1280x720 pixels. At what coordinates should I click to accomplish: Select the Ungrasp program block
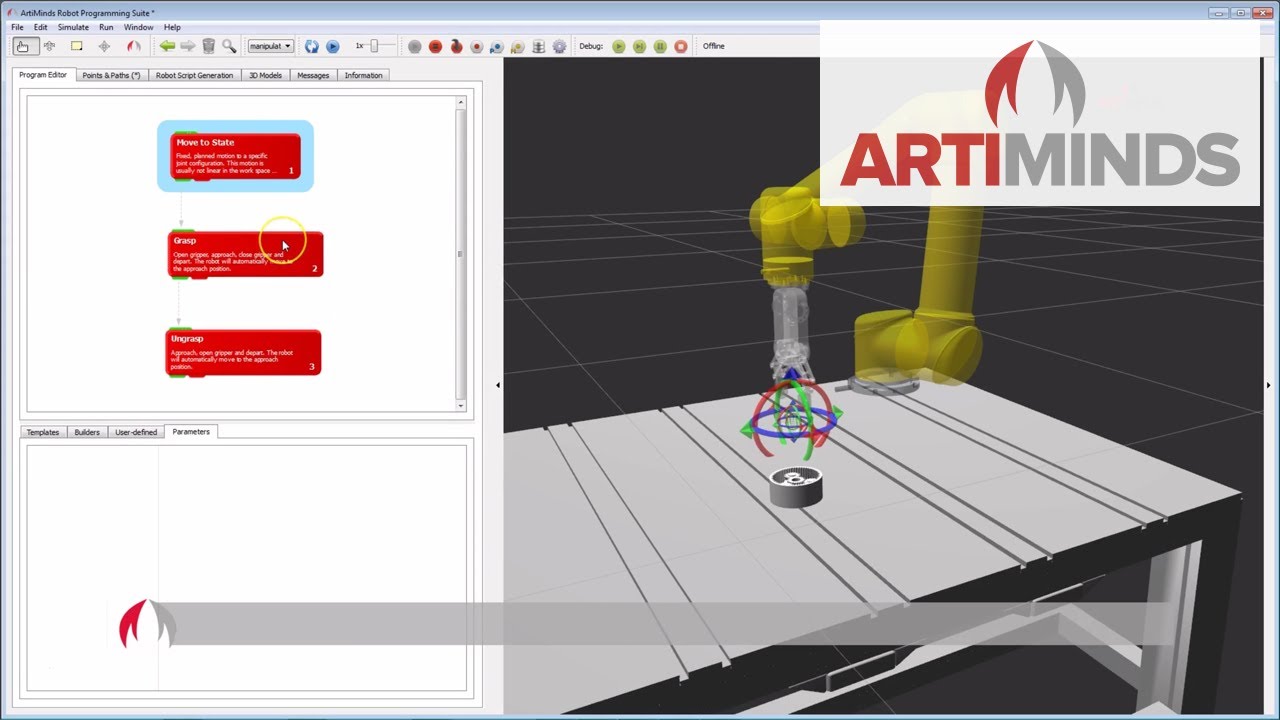click(x=243, y=352)
